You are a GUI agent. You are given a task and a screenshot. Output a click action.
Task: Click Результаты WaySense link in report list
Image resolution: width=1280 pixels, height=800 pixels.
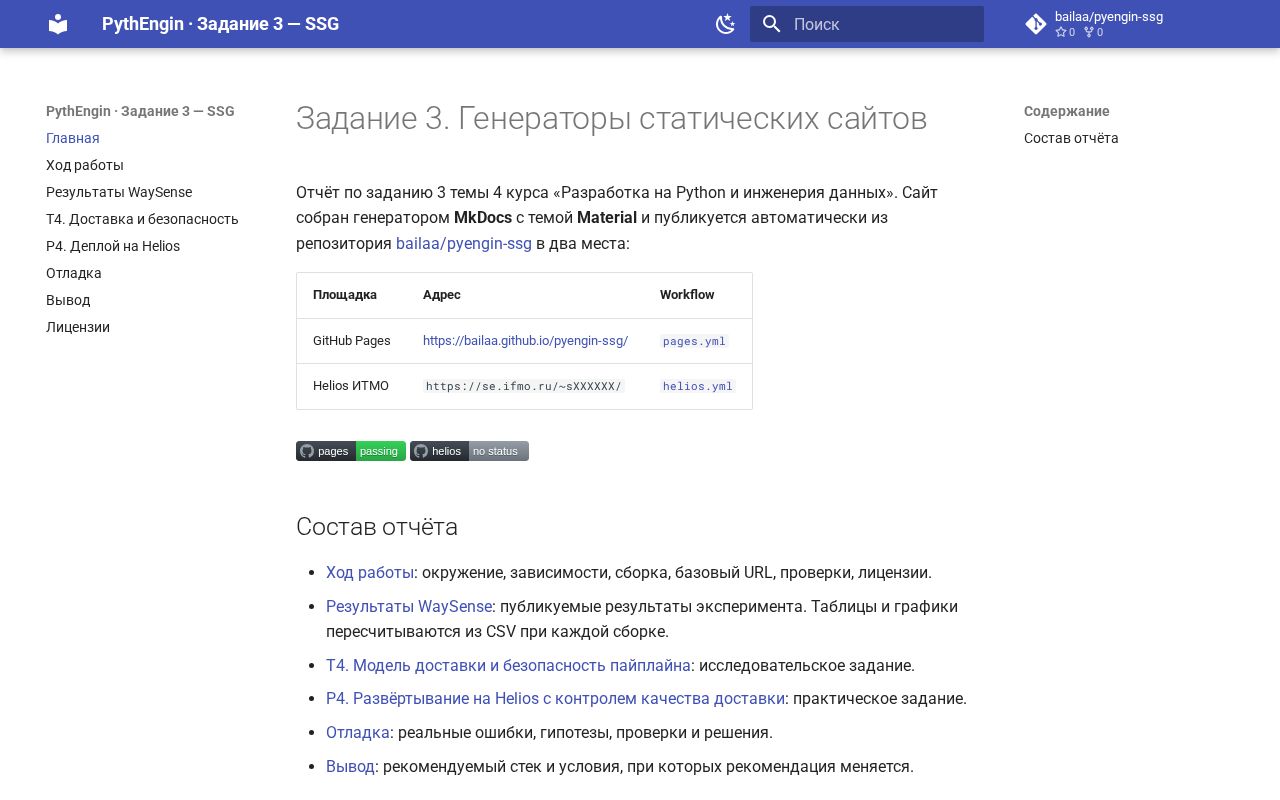tap(409, 607)
